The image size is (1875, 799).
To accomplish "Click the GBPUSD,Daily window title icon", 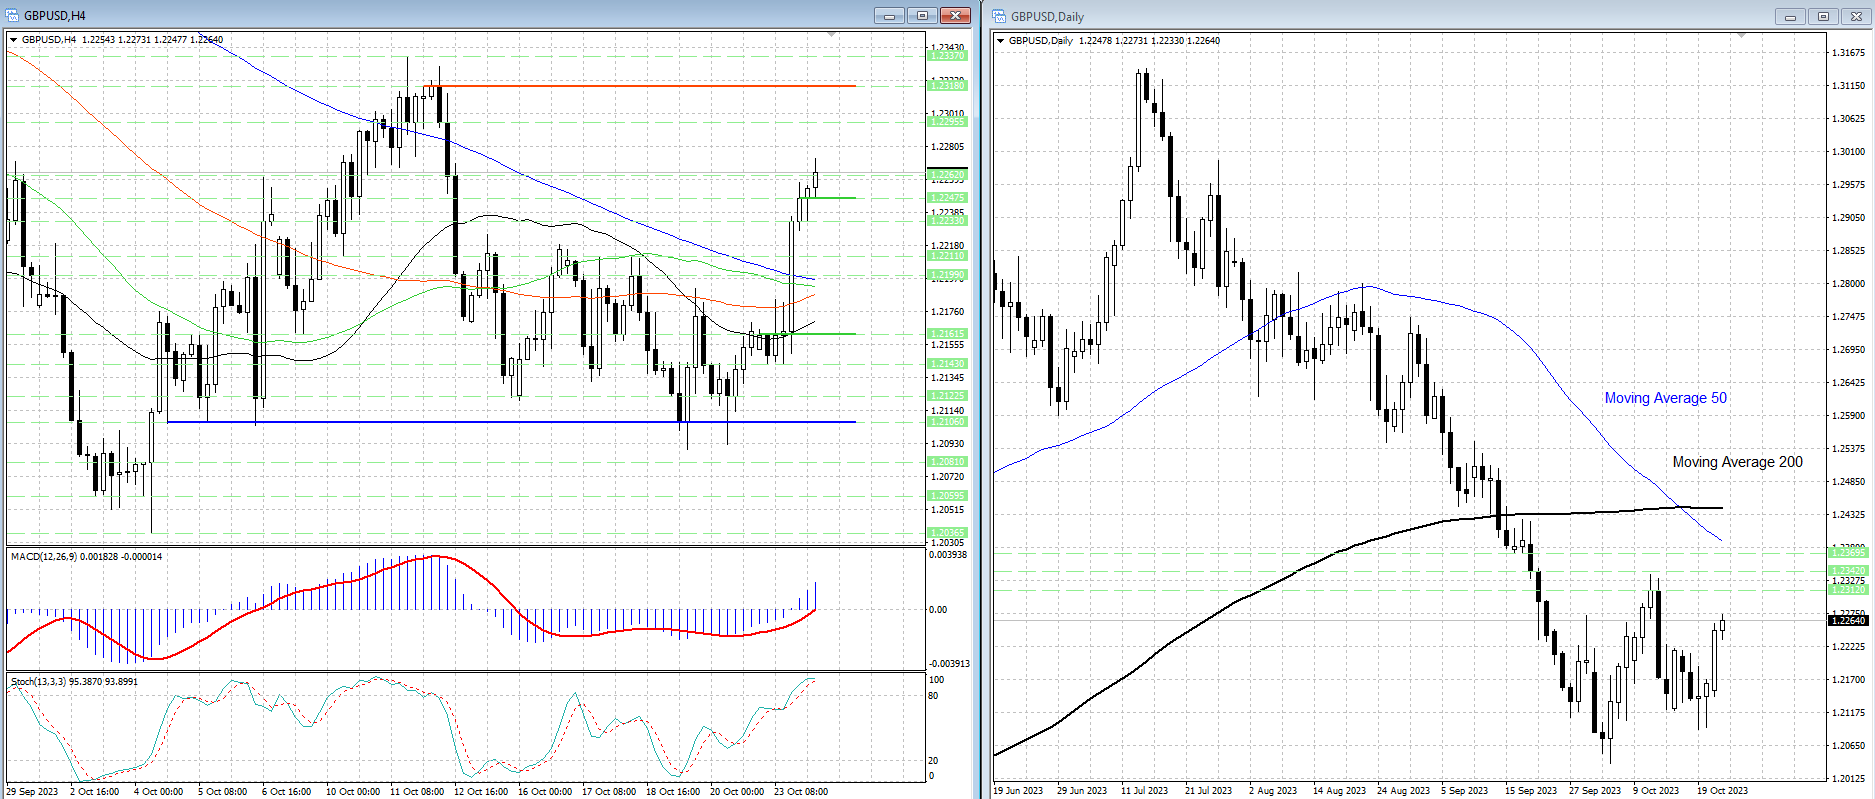I will 999,16.
